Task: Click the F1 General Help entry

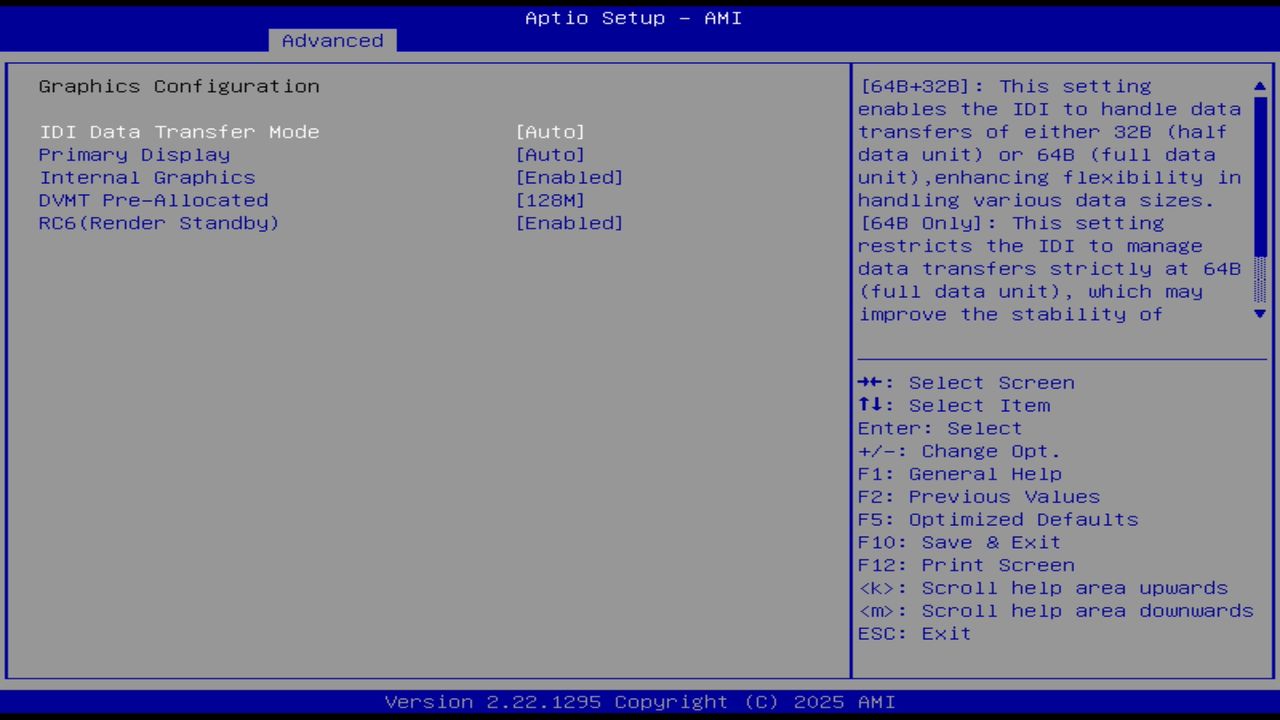Action: pos(959,473)
